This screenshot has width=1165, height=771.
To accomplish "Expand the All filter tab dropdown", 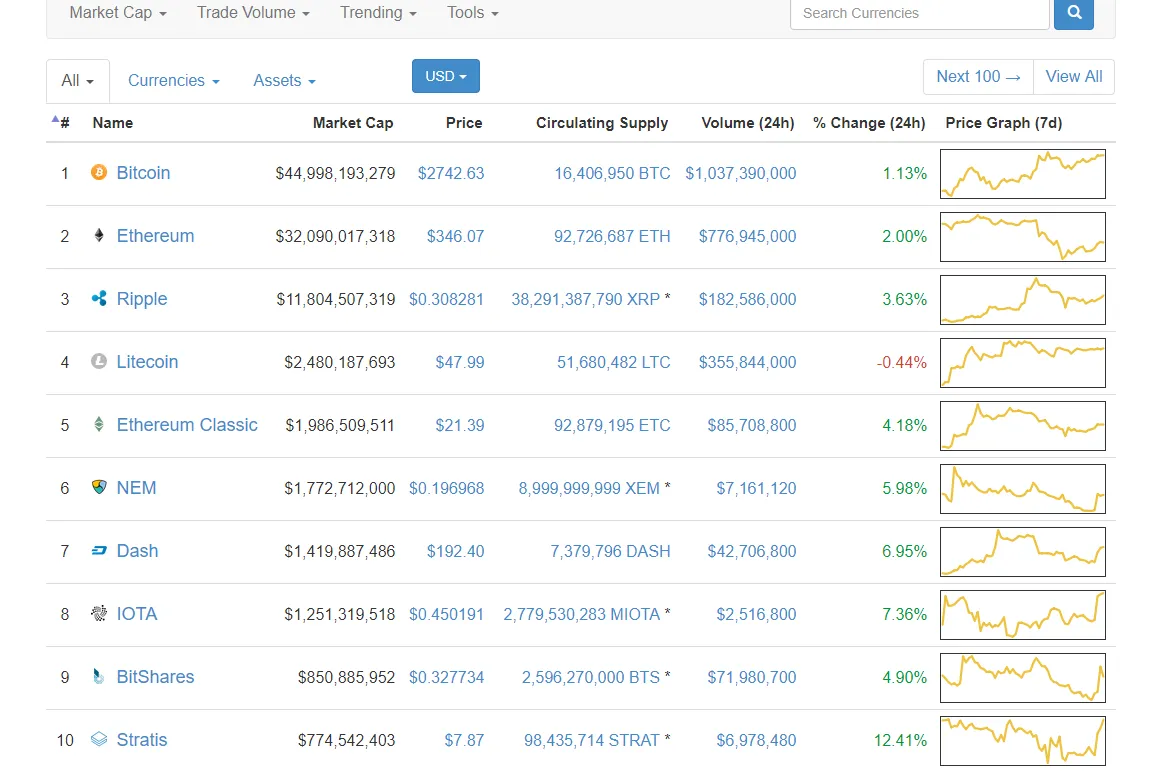I will 77,80.
